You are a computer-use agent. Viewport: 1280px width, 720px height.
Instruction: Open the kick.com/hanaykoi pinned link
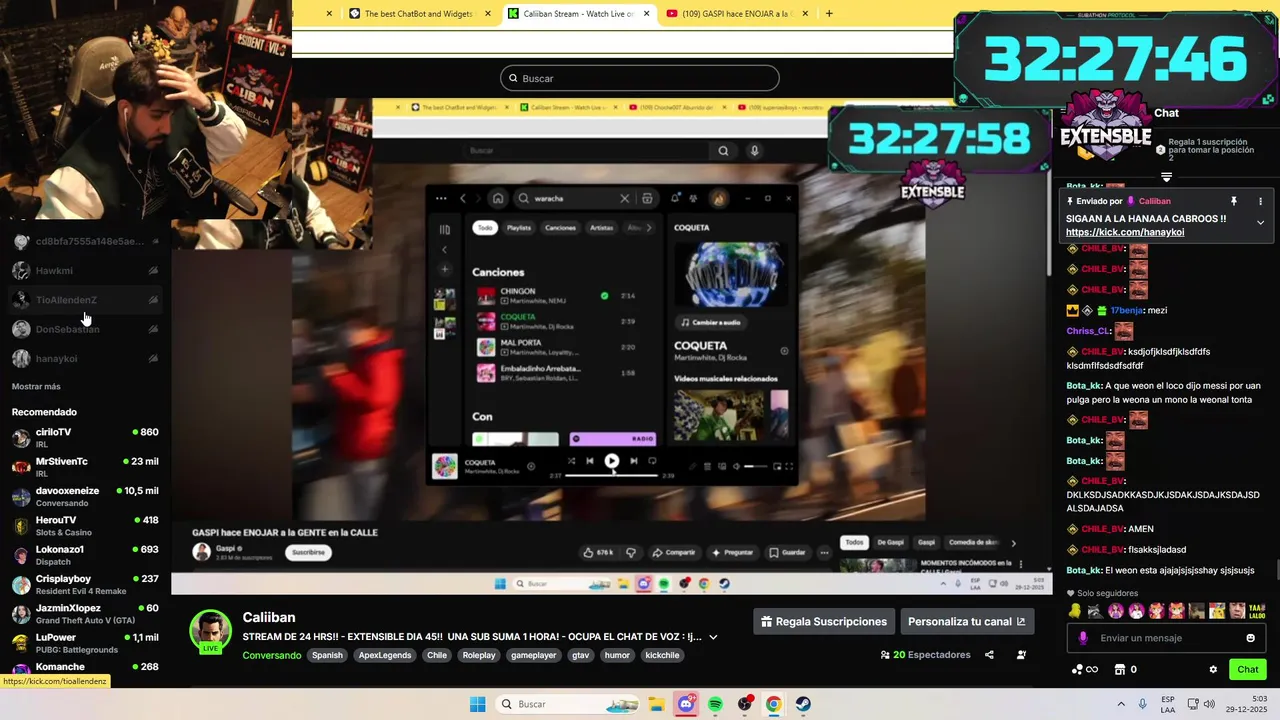click(1125, 233)
